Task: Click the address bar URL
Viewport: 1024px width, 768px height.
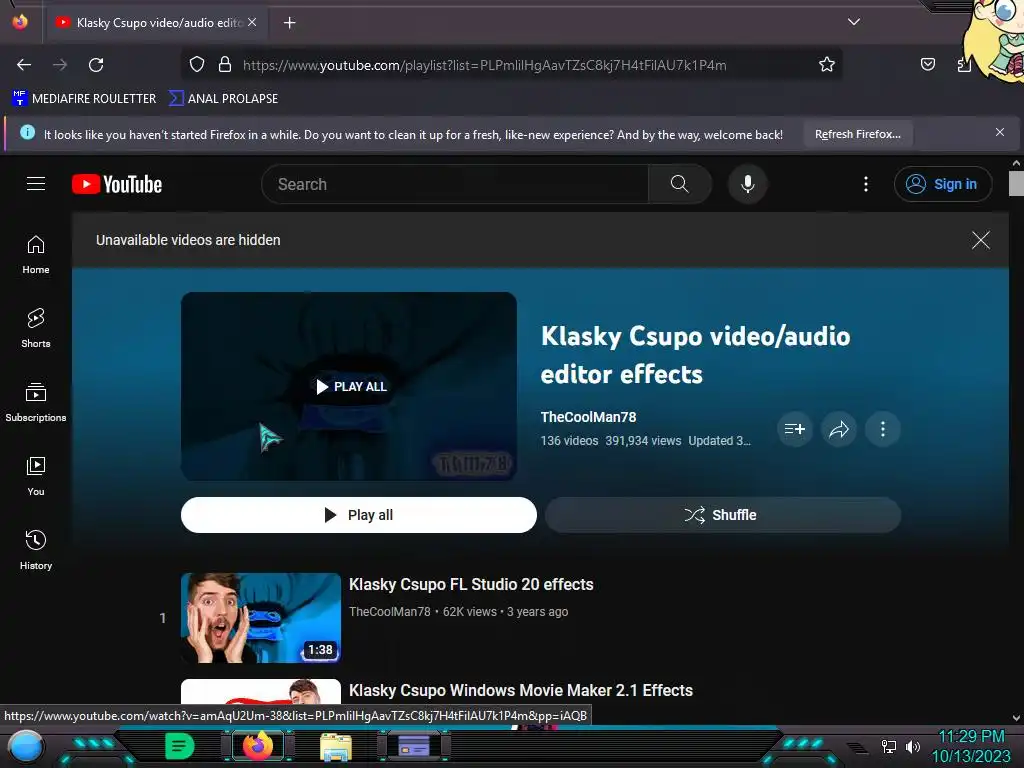Action: 484,65
